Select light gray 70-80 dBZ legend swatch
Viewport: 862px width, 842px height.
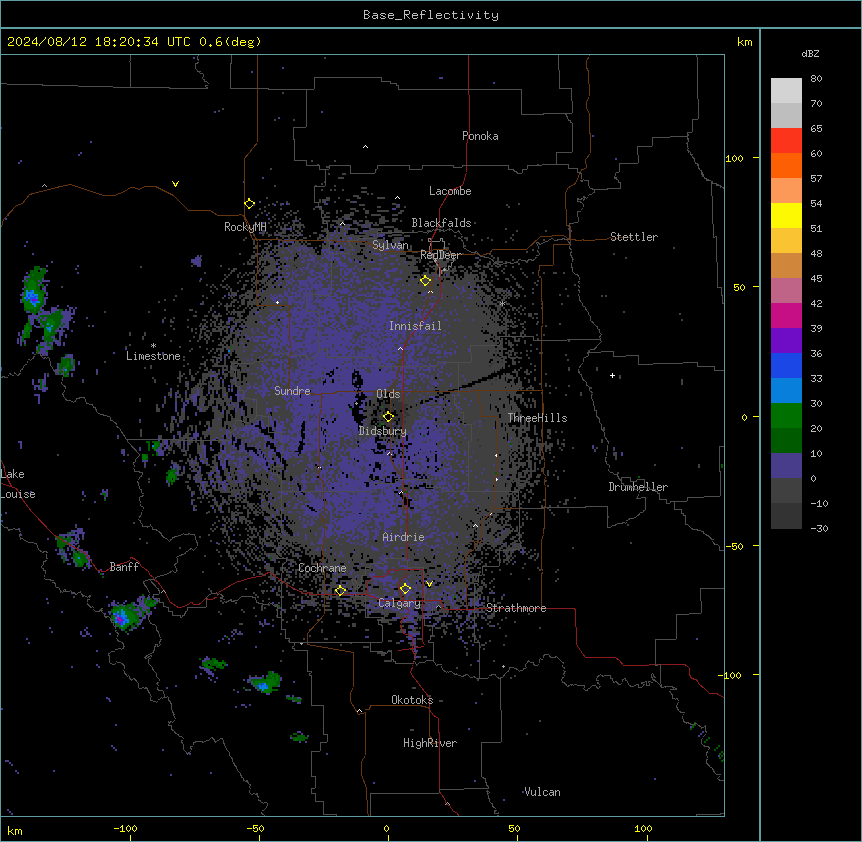coord(786,91)
